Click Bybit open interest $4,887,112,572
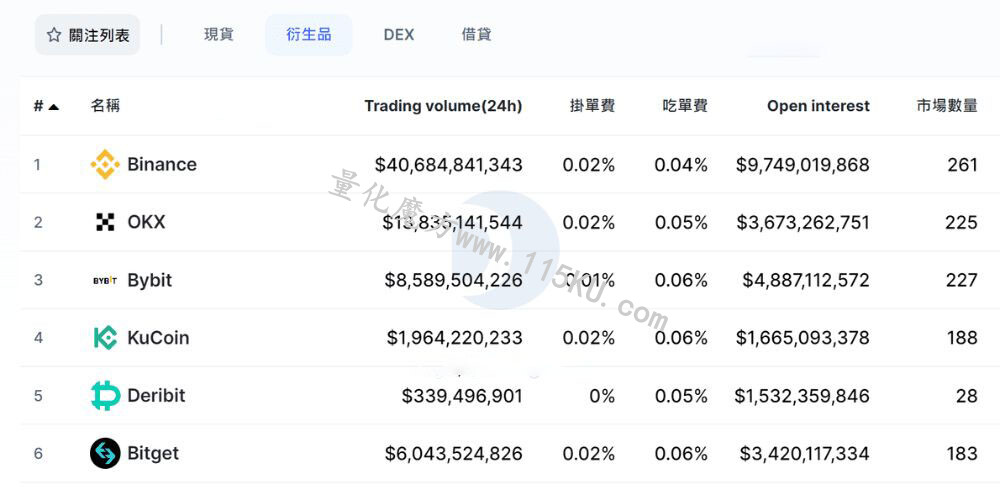Screen dimensions: 1000x500 pos(806,281)
